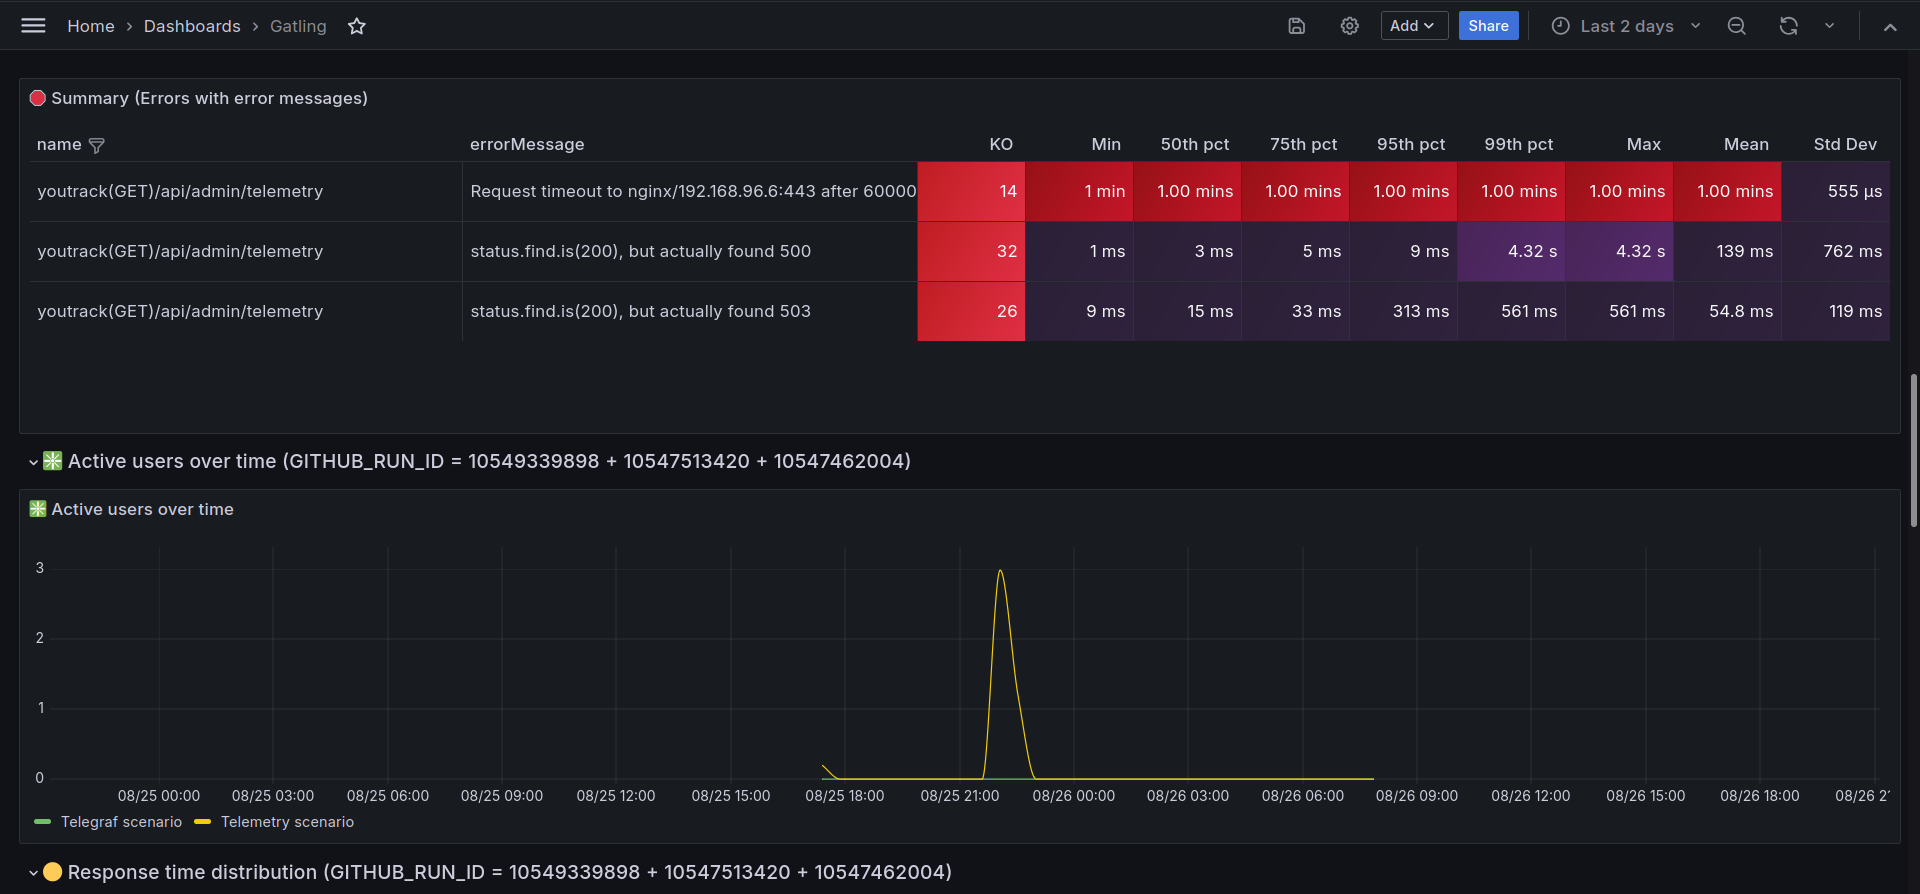Save the dashboard with disk icon
1920x894 pixels.
tap(1297, 26)
